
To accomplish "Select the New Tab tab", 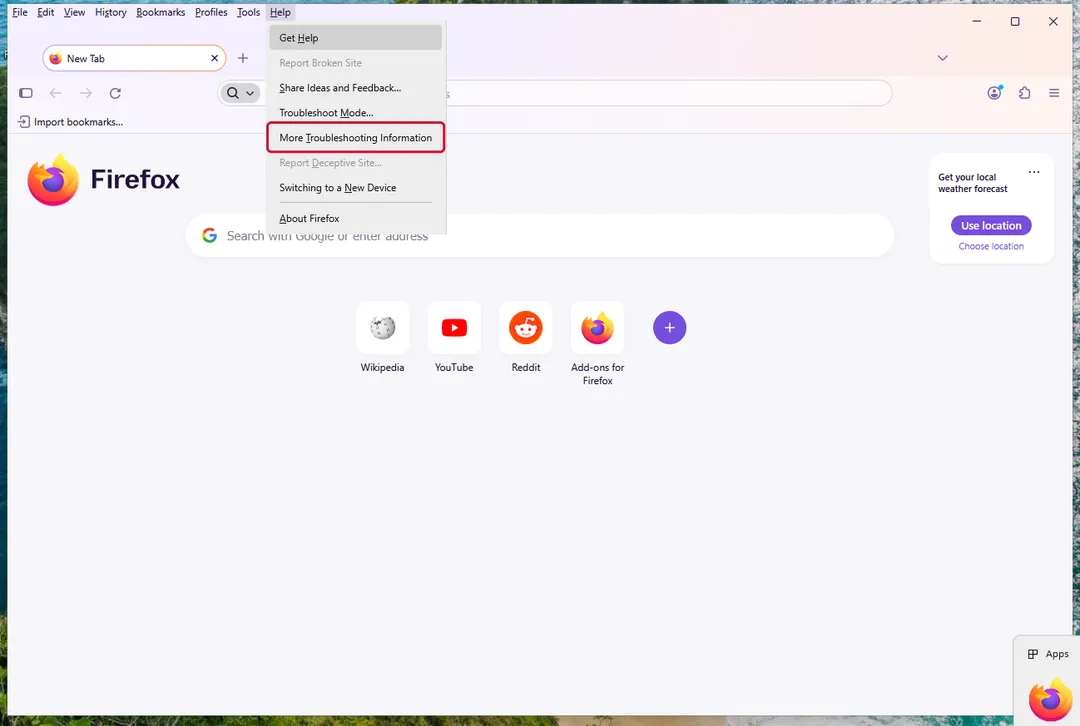I will tap(134, 58).
